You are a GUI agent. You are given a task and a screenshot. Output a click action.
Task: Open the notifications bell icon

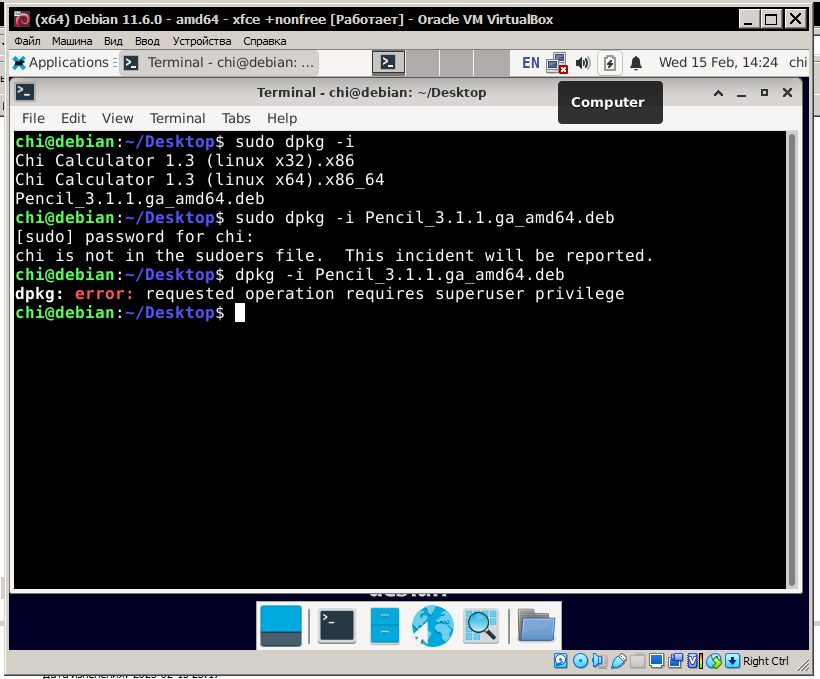click(636, 63)
